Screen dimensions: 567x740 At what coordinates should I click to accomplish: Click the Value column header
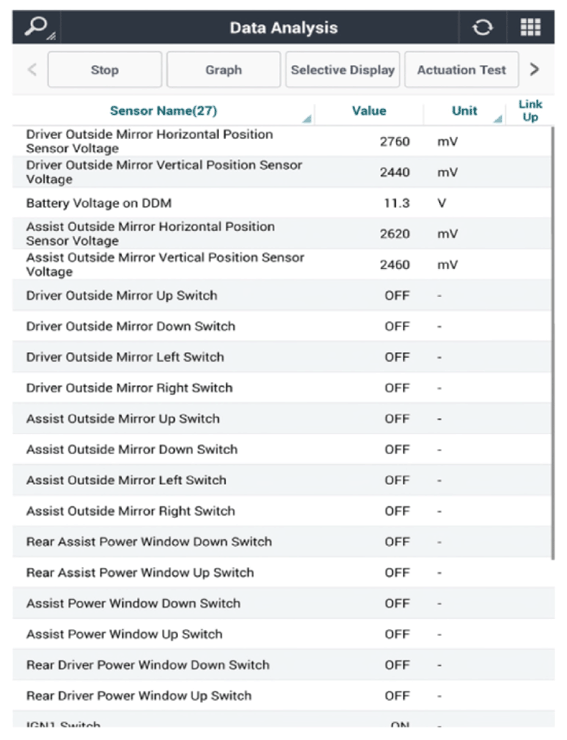pyautogui.click(x=369, y=111)
